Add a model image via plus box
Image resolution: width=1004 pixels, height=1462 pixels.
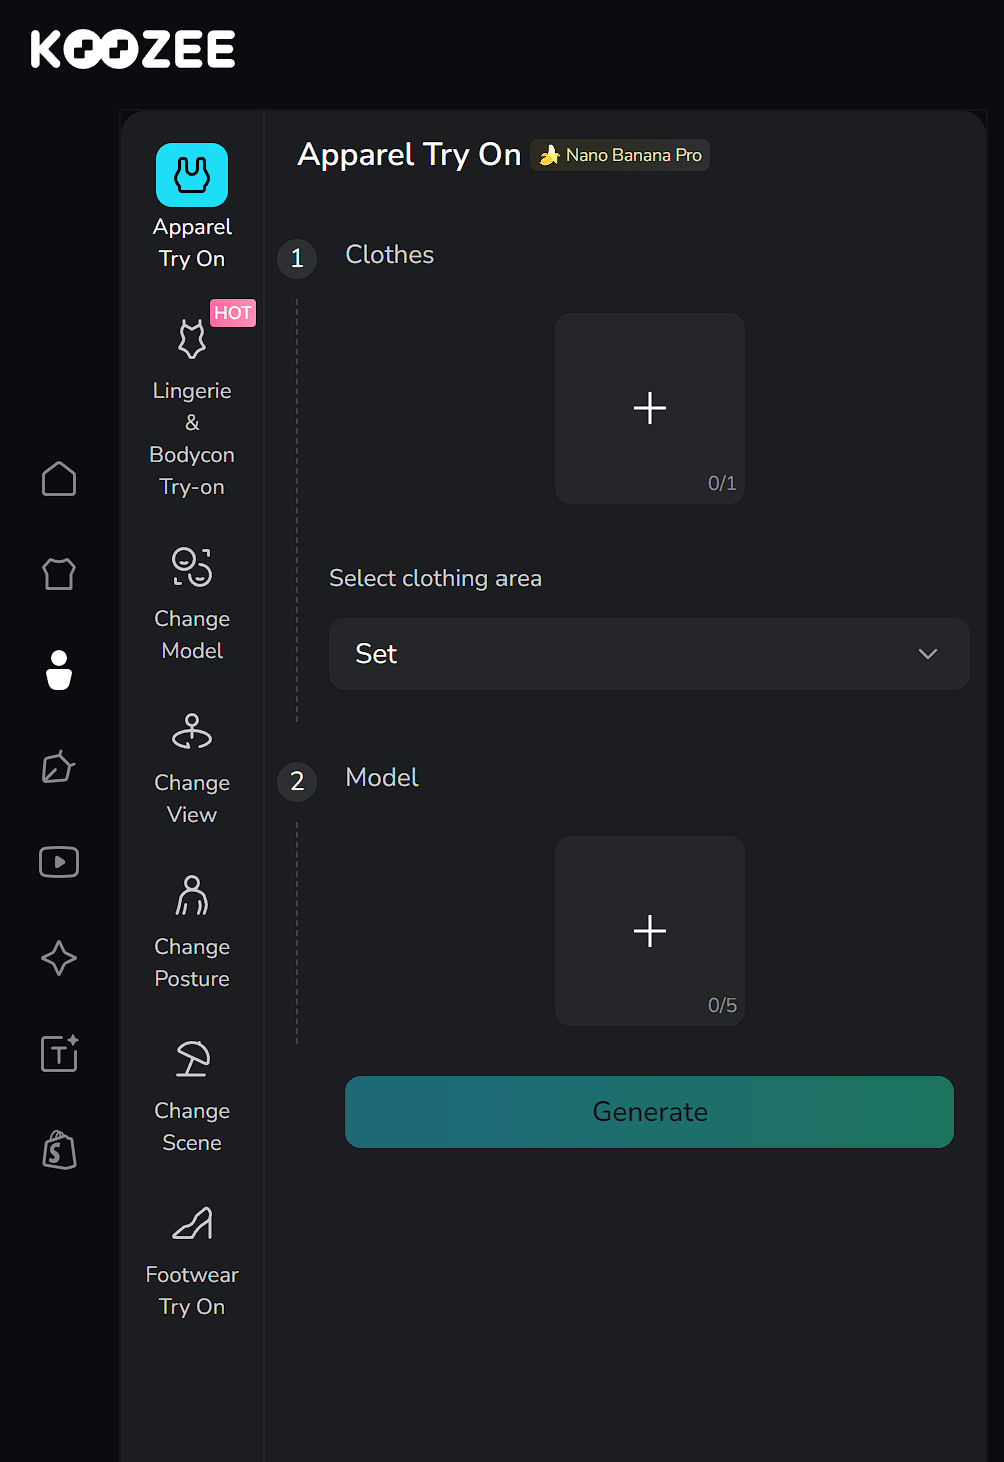650,931
